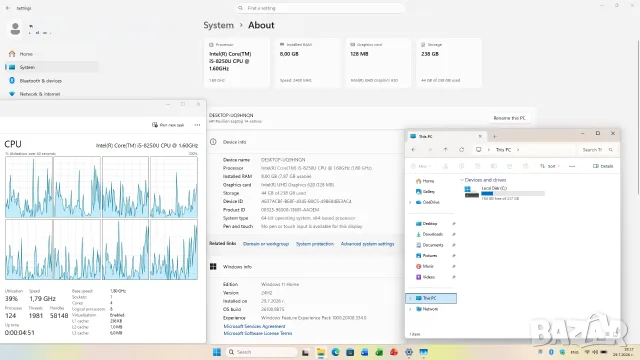
Task: Open Home in Explorer navigation pane
Action: click(424, 181)
